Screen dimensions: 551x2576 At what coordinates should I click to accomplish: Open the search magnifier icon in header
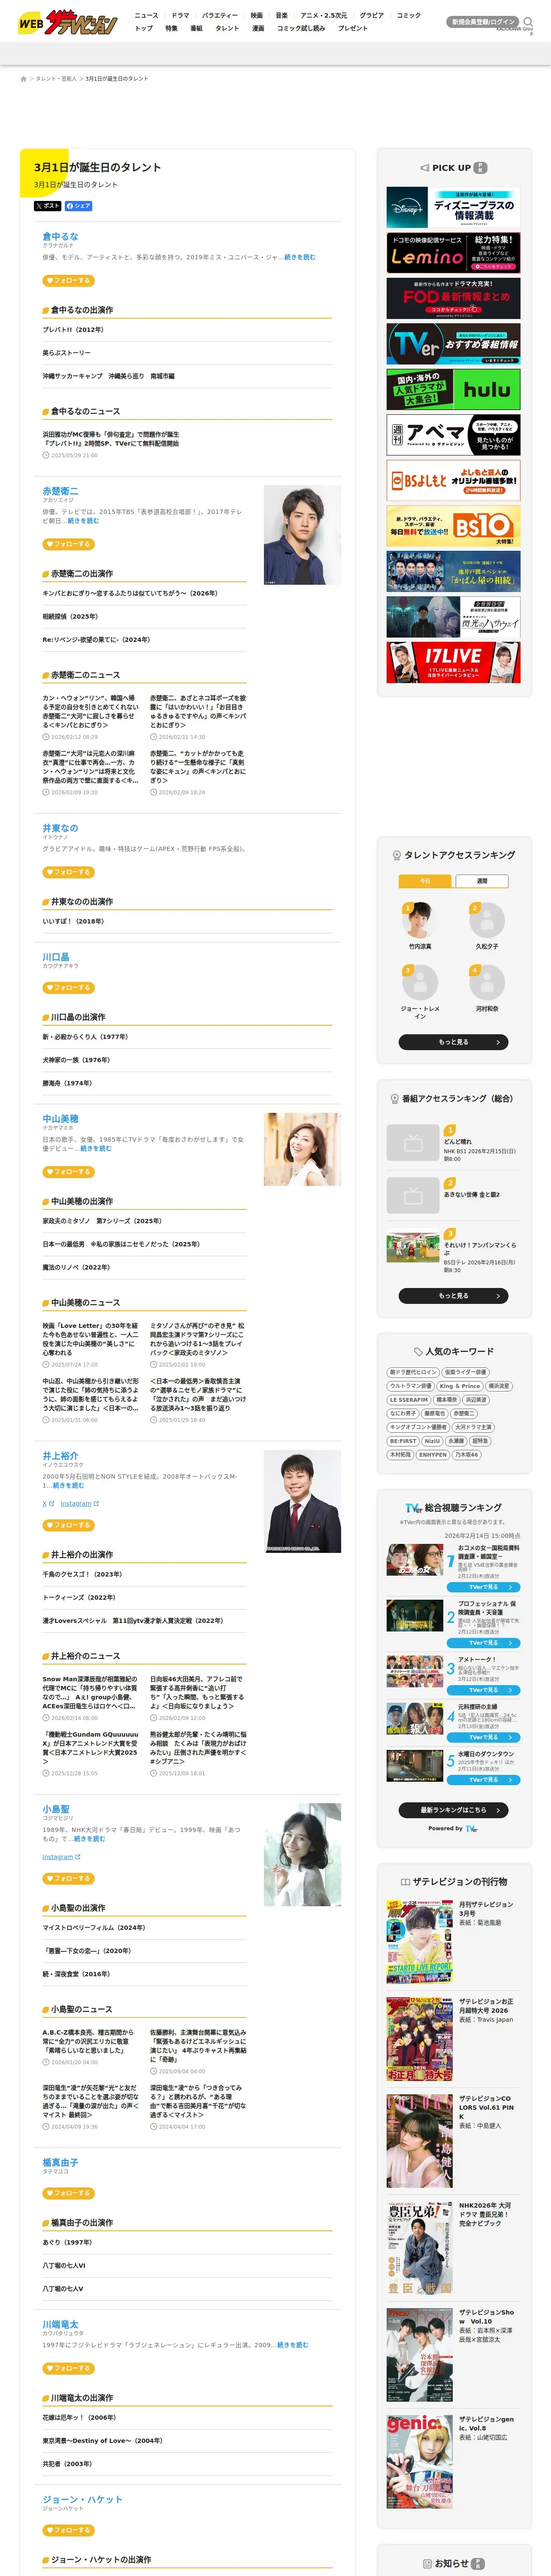click(x=528, y=22)
